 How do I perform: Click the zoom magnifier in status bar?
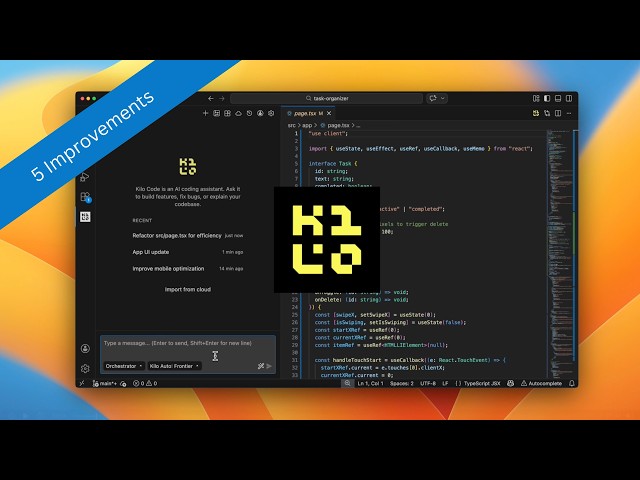[347, 383]
